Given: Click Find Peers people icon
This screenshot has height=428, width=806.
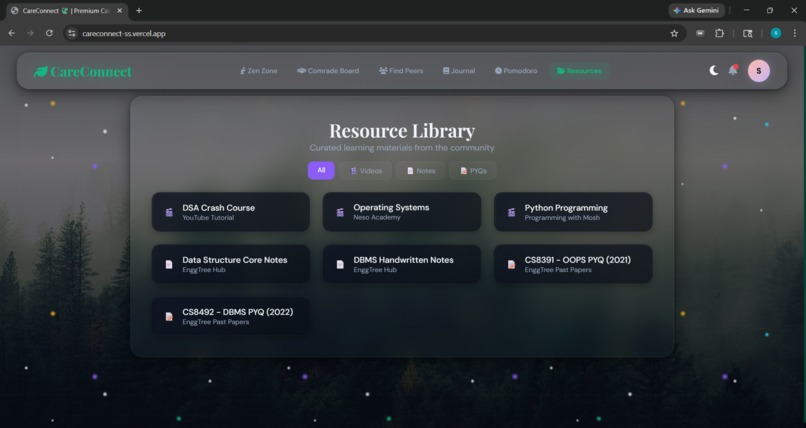Looking at the screenshot, I should coord(383,71).
